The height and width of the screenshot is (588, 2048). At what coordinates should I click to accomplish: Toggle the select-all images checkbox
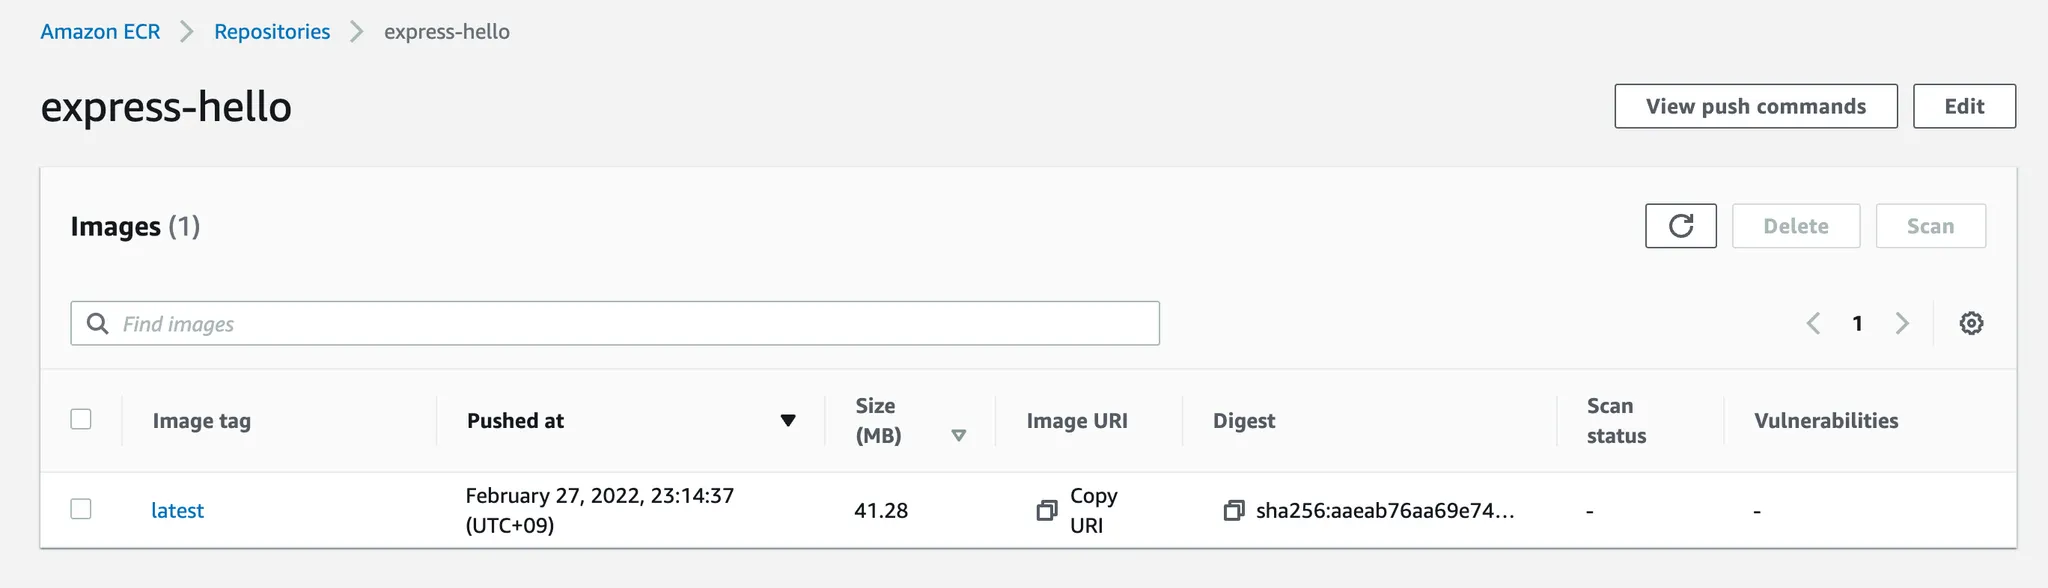(x=81, y=419)
